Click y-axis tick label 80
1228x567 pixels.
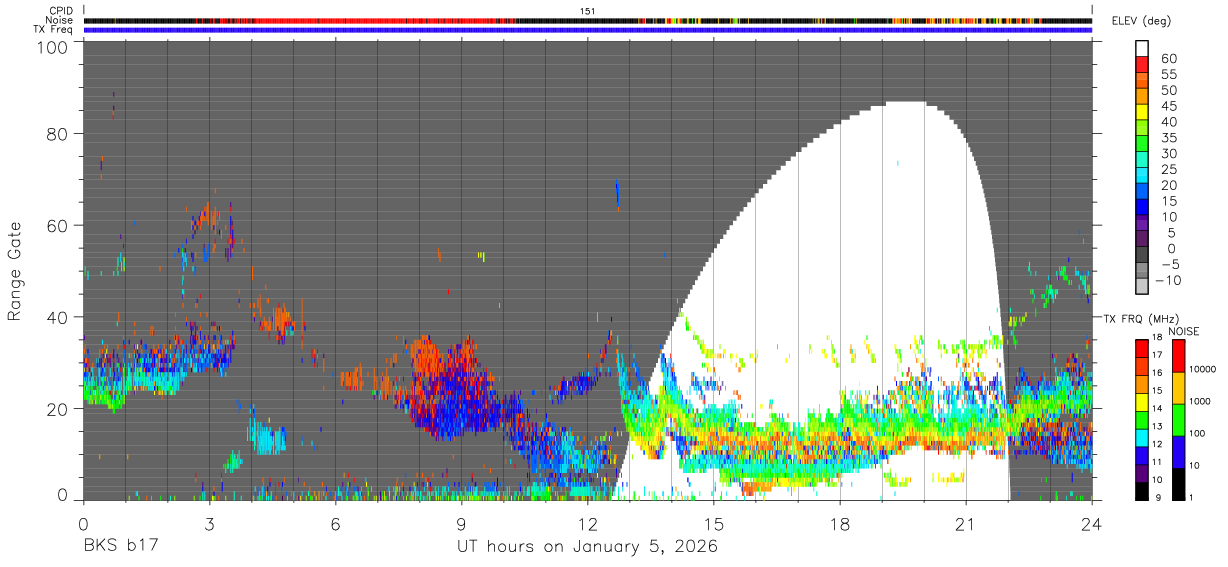click(59, 133)
